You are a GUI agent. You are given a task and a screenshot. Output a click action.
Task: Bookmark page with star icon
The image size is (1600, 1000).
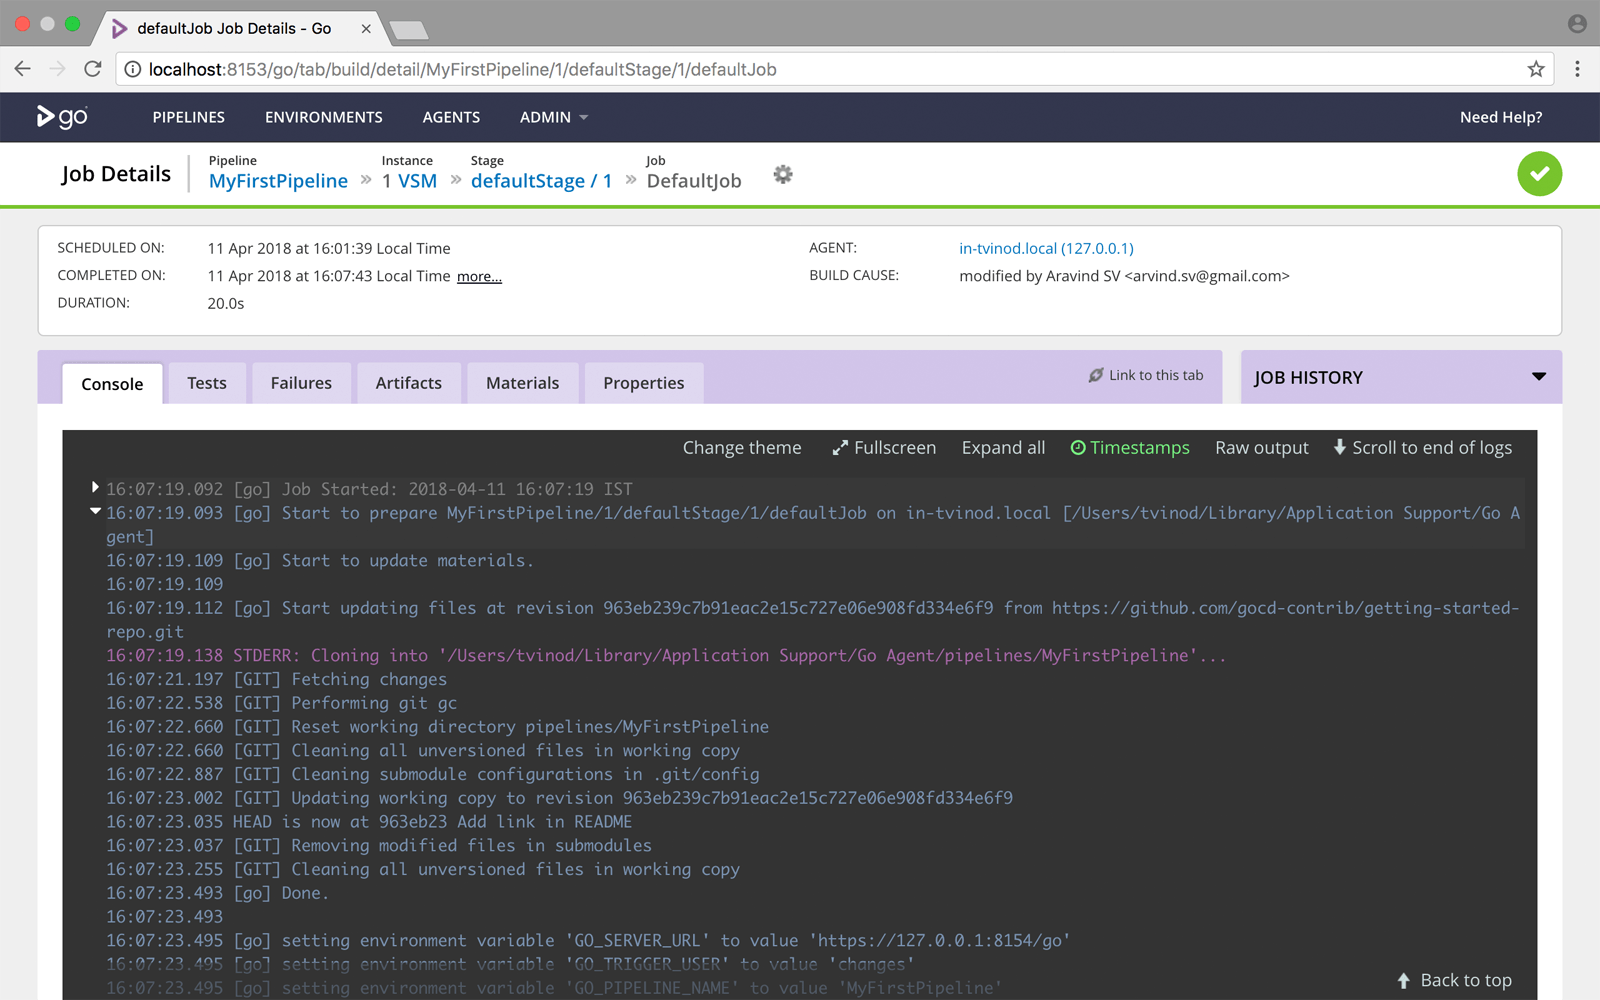point(1536,69)
